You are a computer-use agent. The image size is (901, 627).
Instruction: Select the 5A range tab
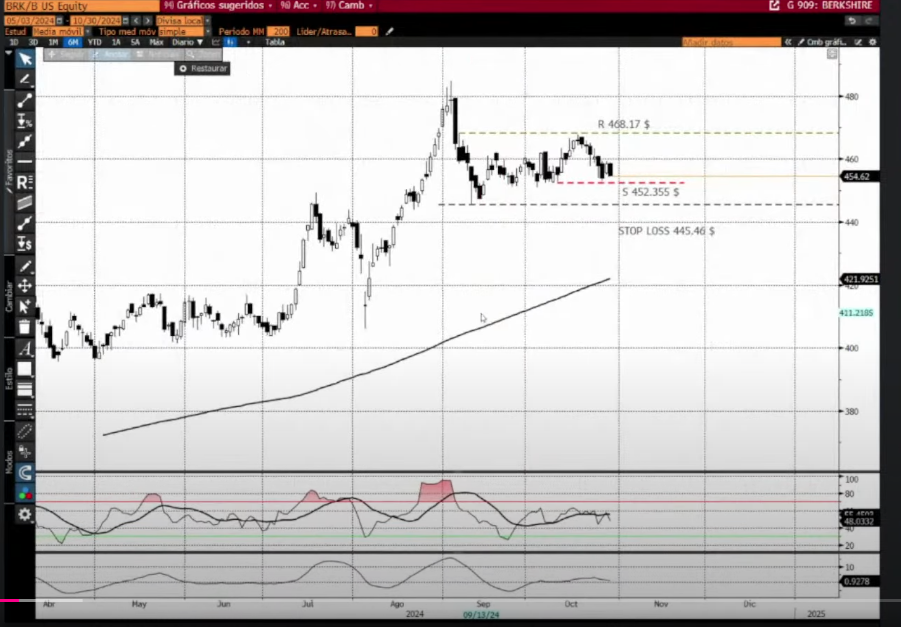(x=135, y=42)
